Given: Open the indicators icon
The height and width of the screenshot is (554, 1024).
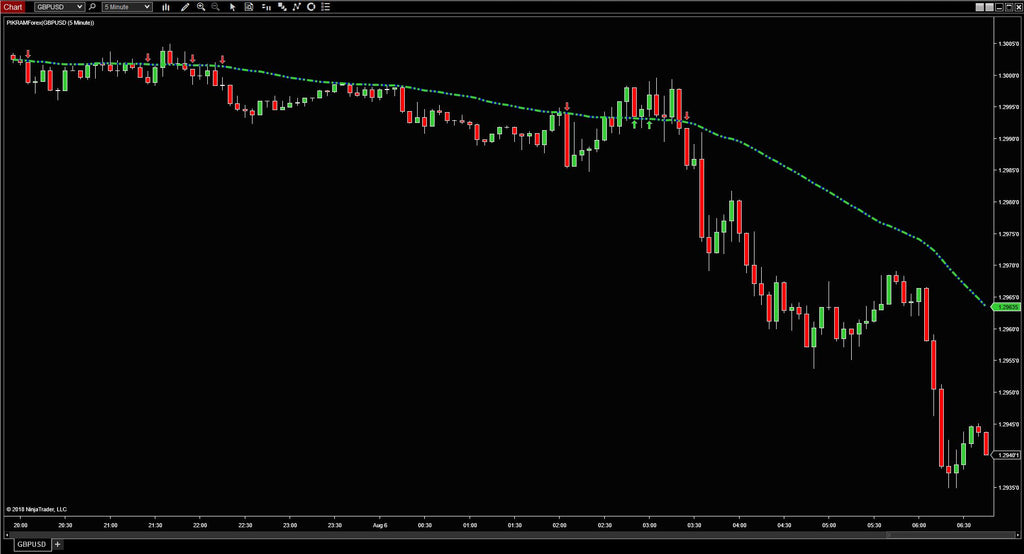Looking at the screenshot, I should pyautogui.click(x=296, y=7).
